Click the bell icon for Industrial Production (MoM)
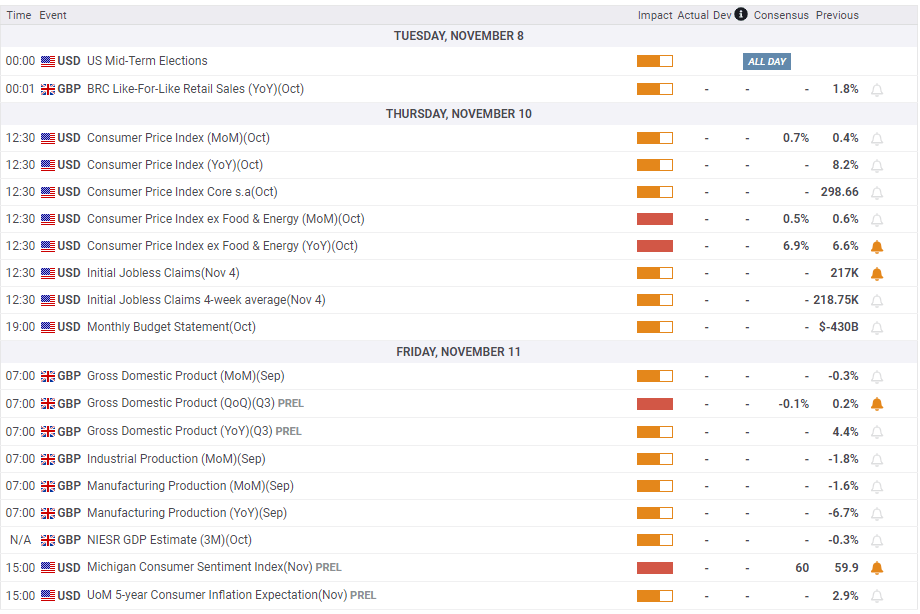Viewport: 920px width, 614px height. coord(877,460)
